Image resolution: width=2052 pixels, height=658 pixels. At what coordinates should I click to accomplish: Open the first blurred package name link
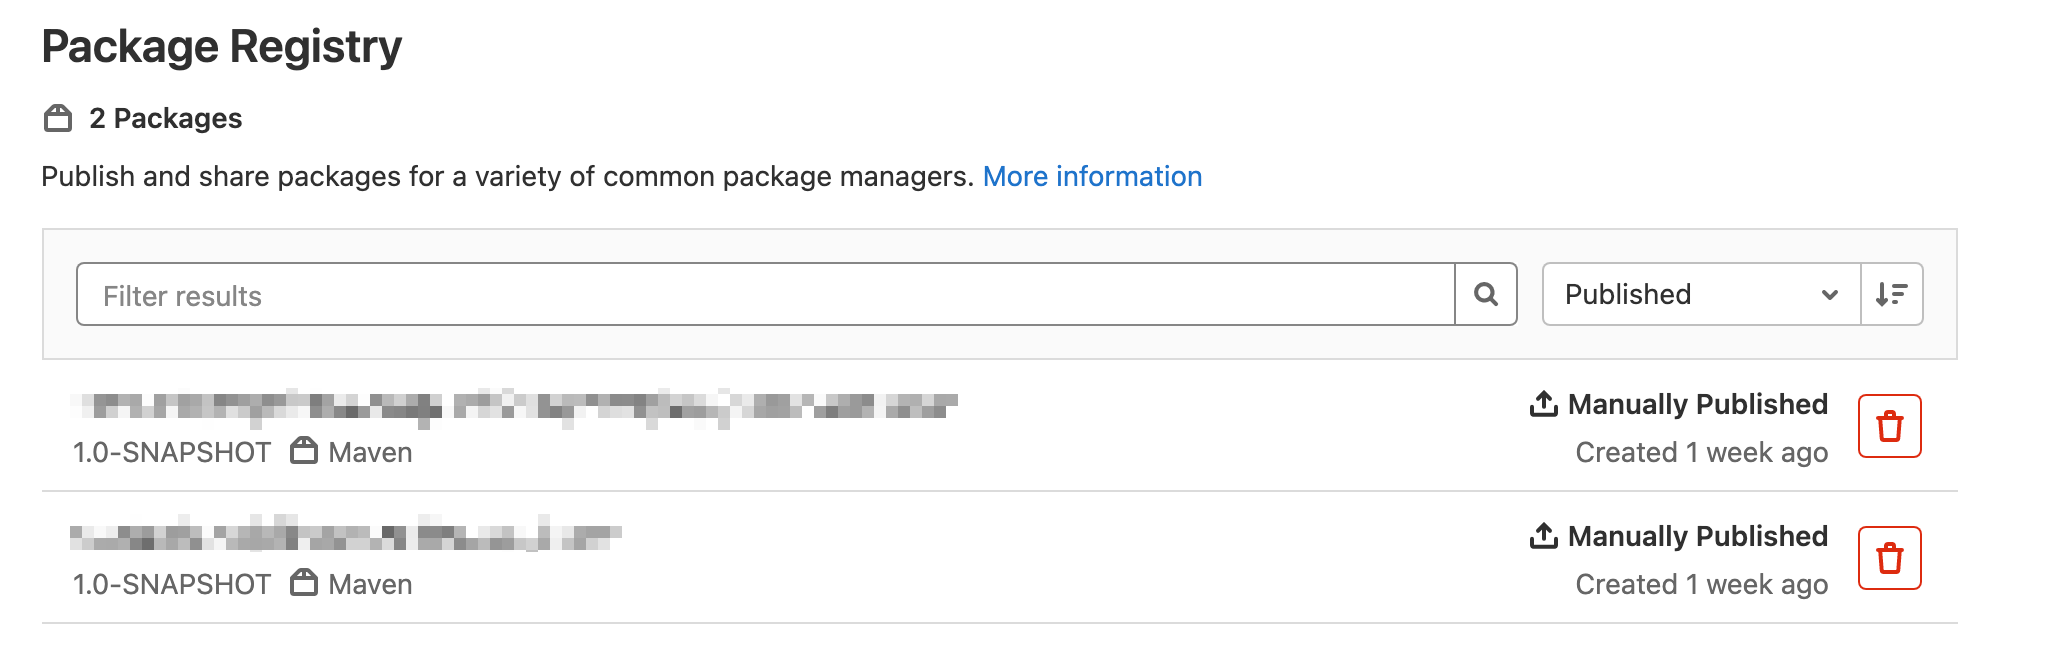point(514,407)
